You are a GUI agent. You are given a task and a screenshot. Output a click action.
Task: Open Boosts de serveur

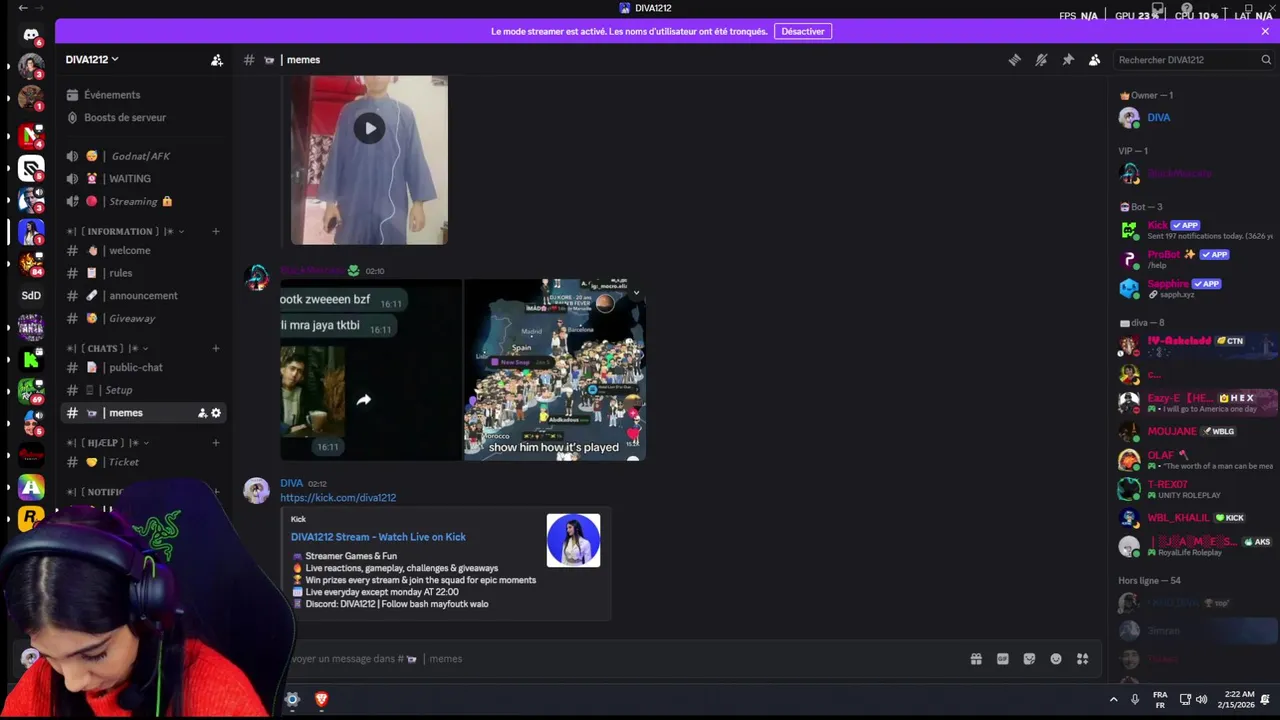144,118
